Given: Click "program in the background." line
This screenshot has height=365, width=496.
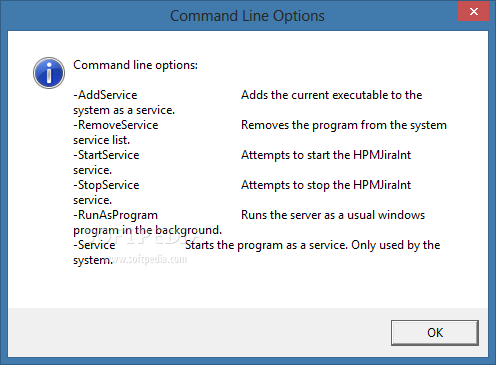Looking at the screenshot, I should click(x=147, y=230).
